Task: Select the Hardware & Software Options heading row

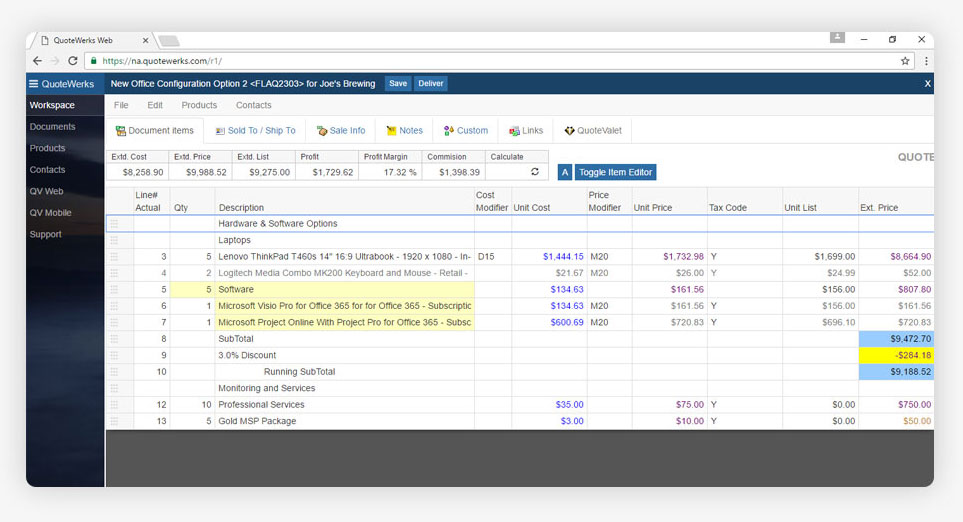Action: (x=520, y=224)
